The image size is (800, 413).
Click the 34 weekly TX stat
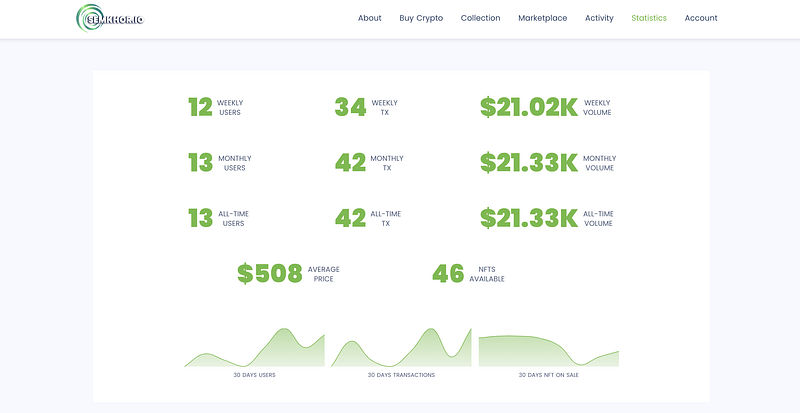click(350, 107)
